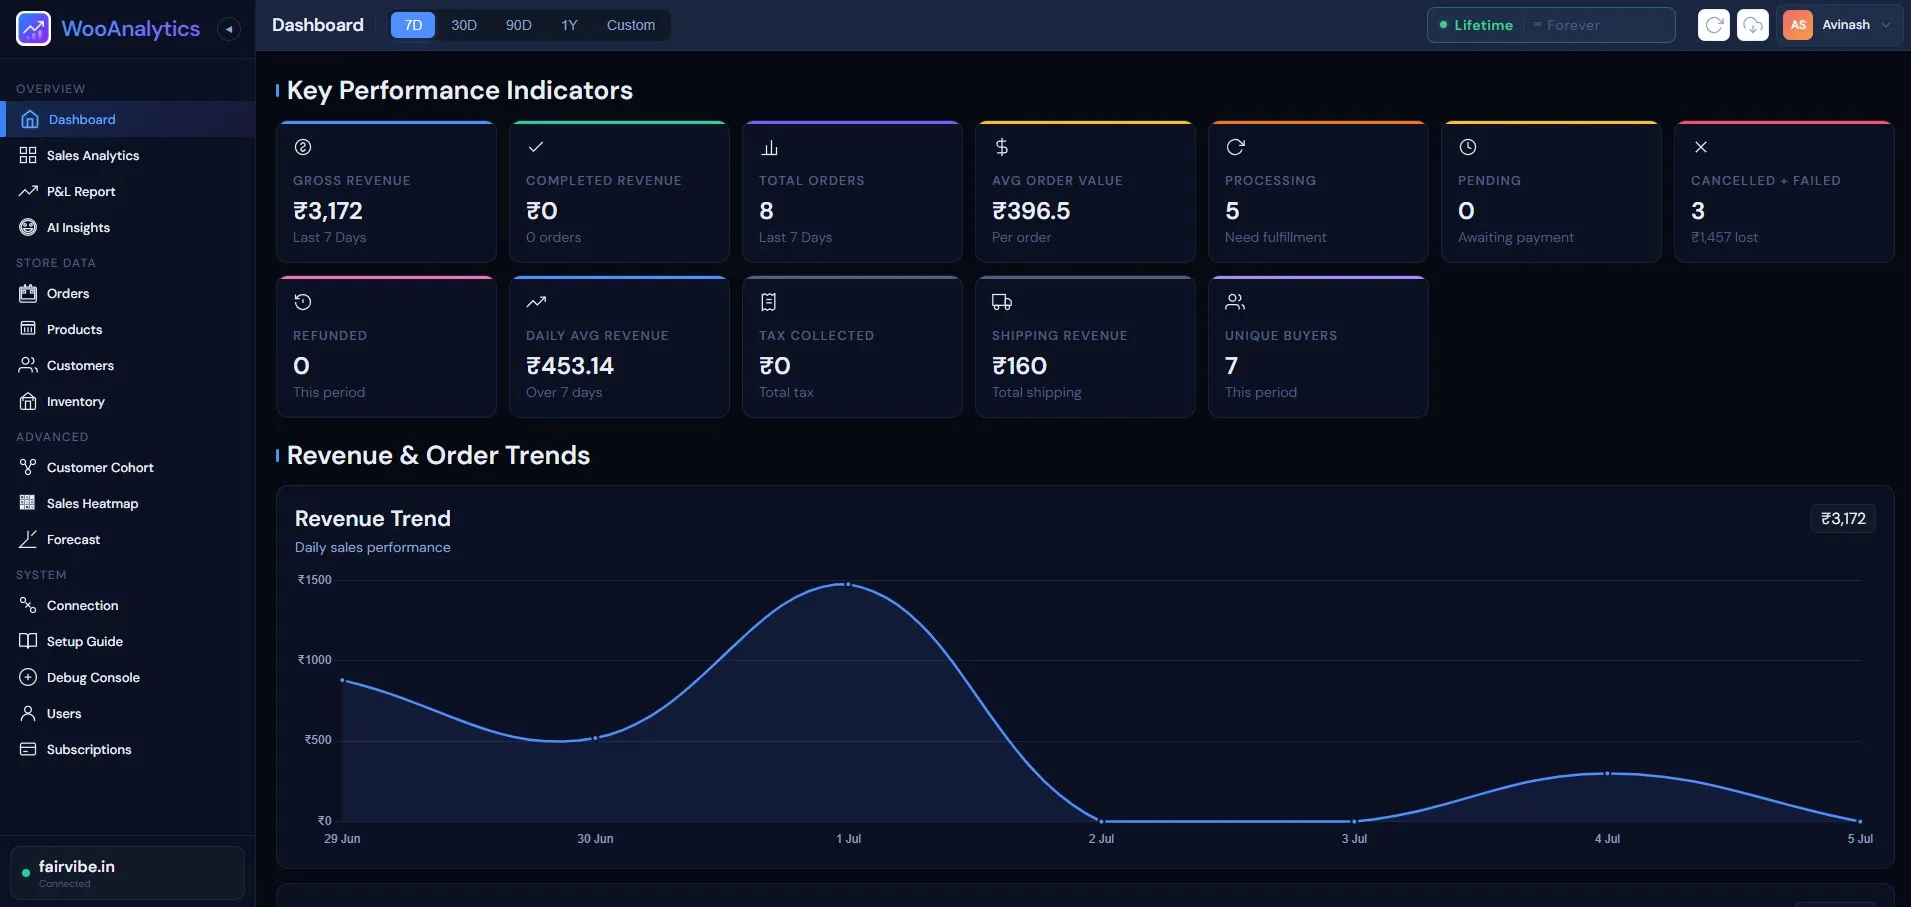Click the Sales Heatmap grid icon
Viewport: 1911px width, 907px height.
pos(28,503)
